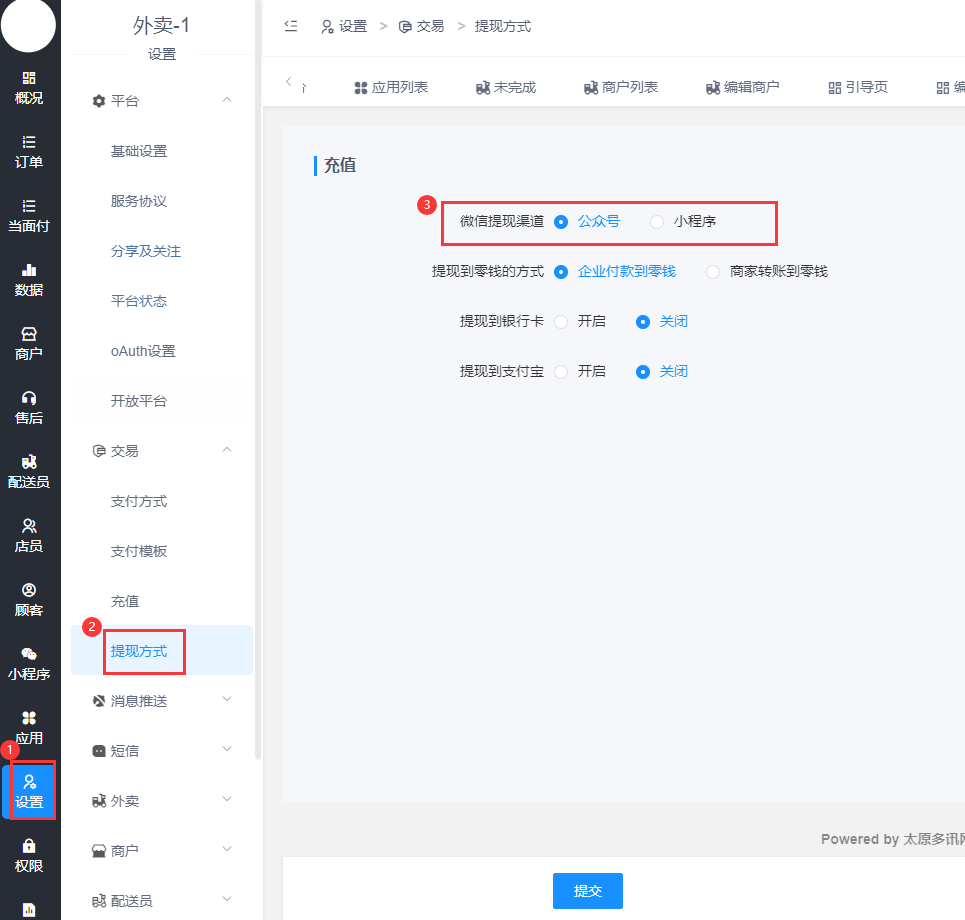Click the 平台 gear icon
The height and width of the screenshot is (920, 965).
click(x=98, y=101)
